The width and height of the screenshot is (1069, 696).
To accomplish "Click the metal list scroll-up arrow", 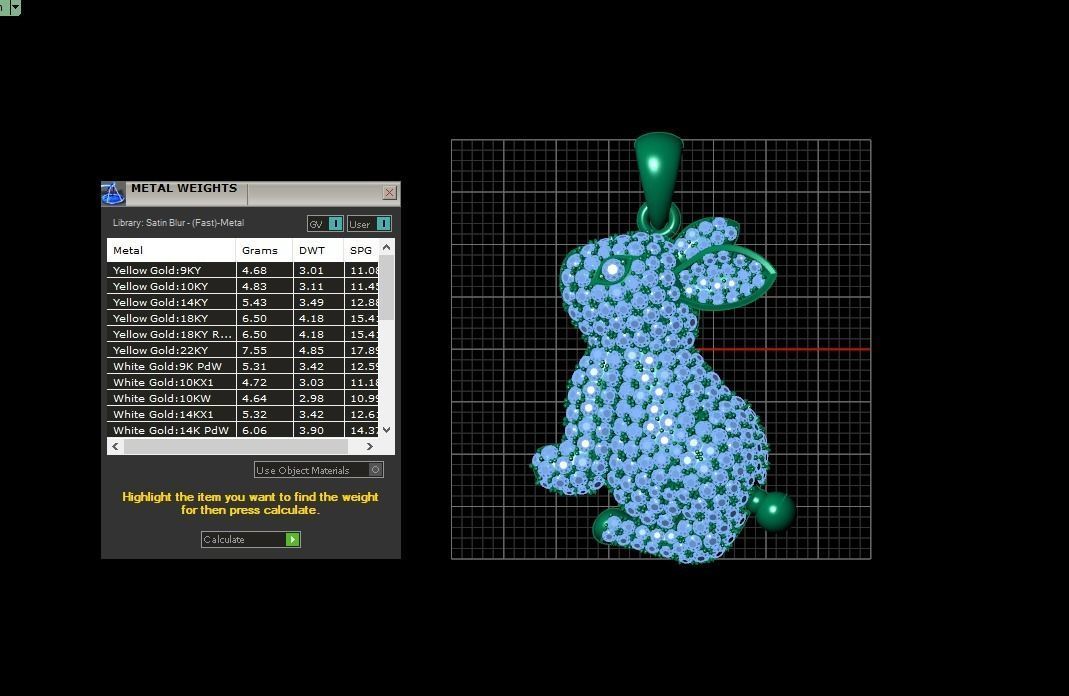I will [x=387, y=247].
